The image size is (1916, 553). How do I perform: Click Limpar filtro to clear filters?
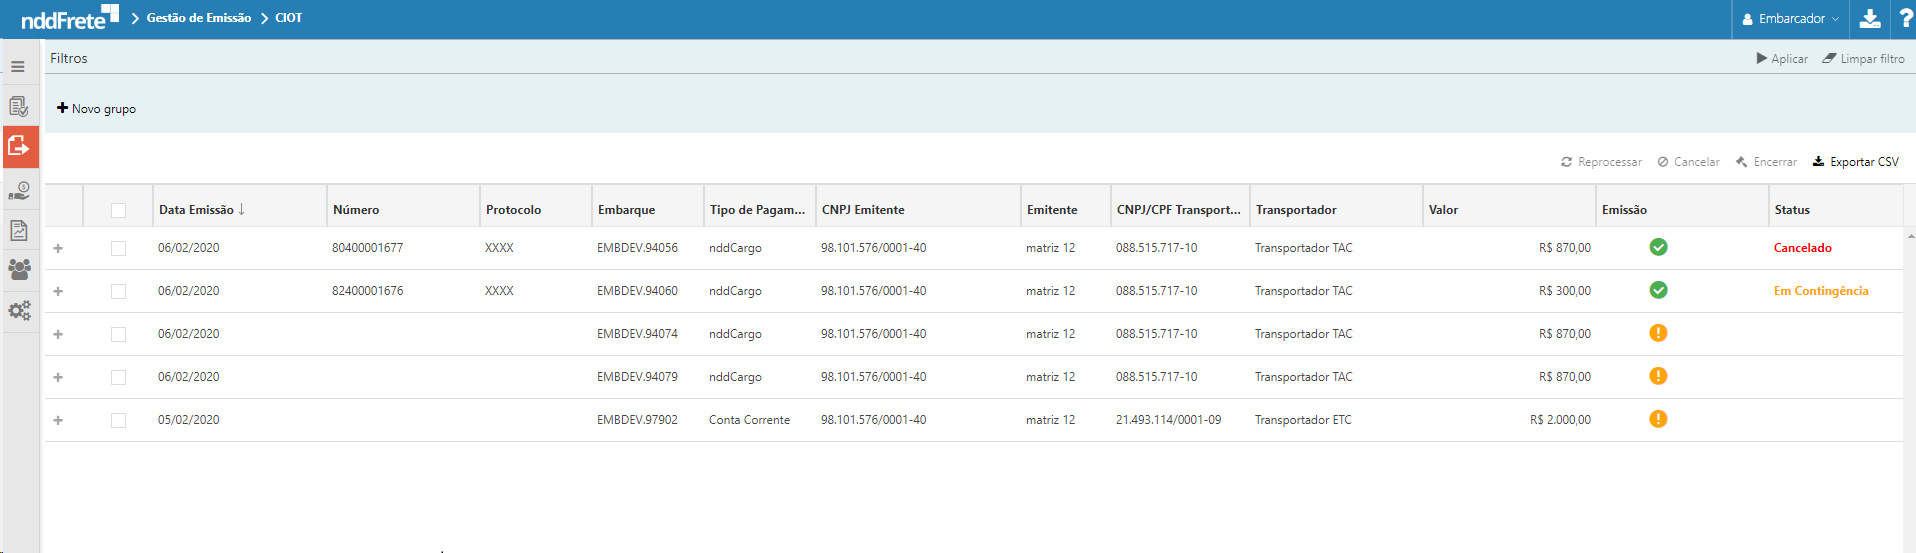1863,59
